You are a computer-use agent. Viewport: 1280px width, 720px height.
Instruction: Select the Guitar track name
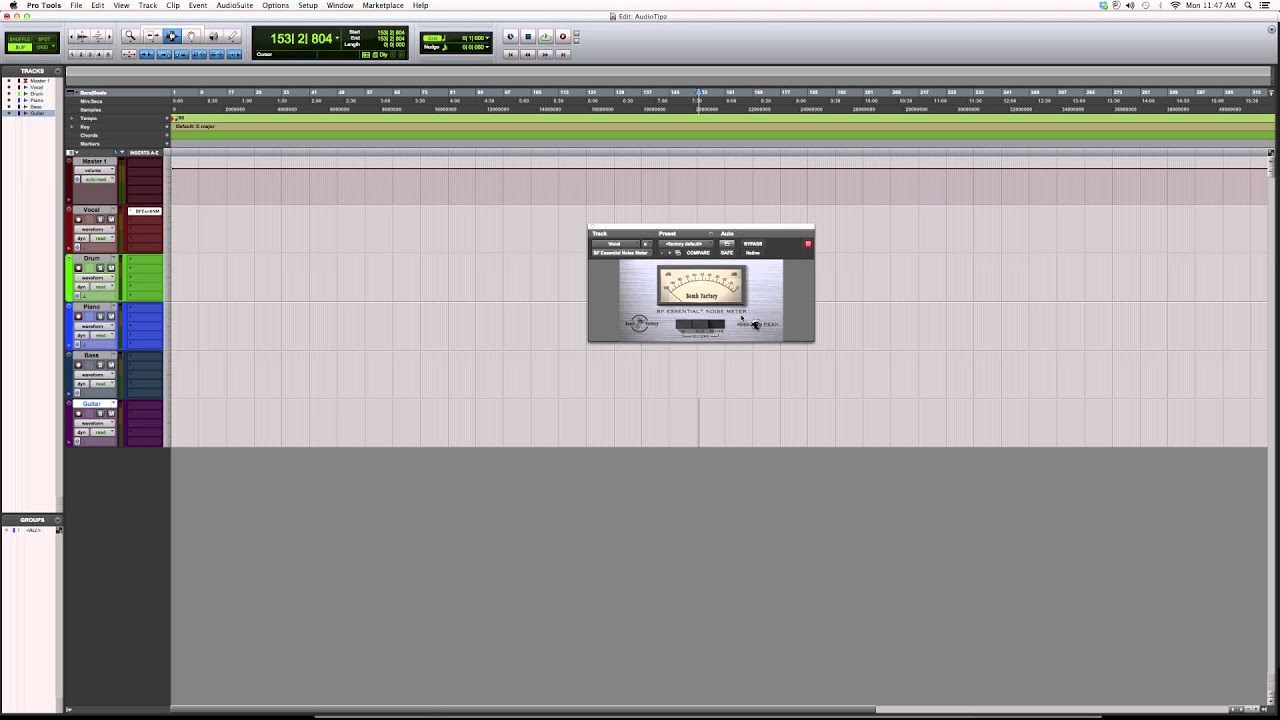(x=92, y=403)
